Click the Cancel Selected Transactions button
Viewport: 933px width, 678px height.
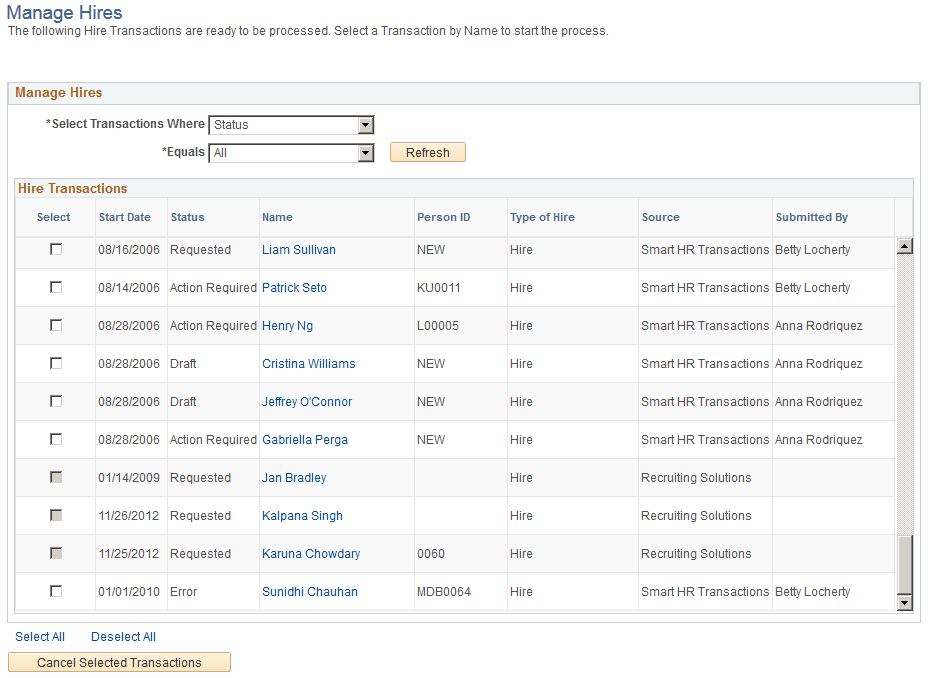[118, 662]
